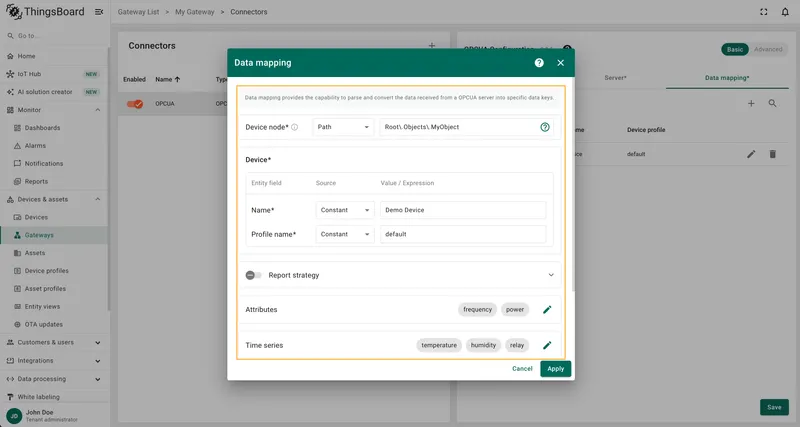800x427 pixels.
Task: Open Reports in the sidebar
Action: tap(54, 182)
